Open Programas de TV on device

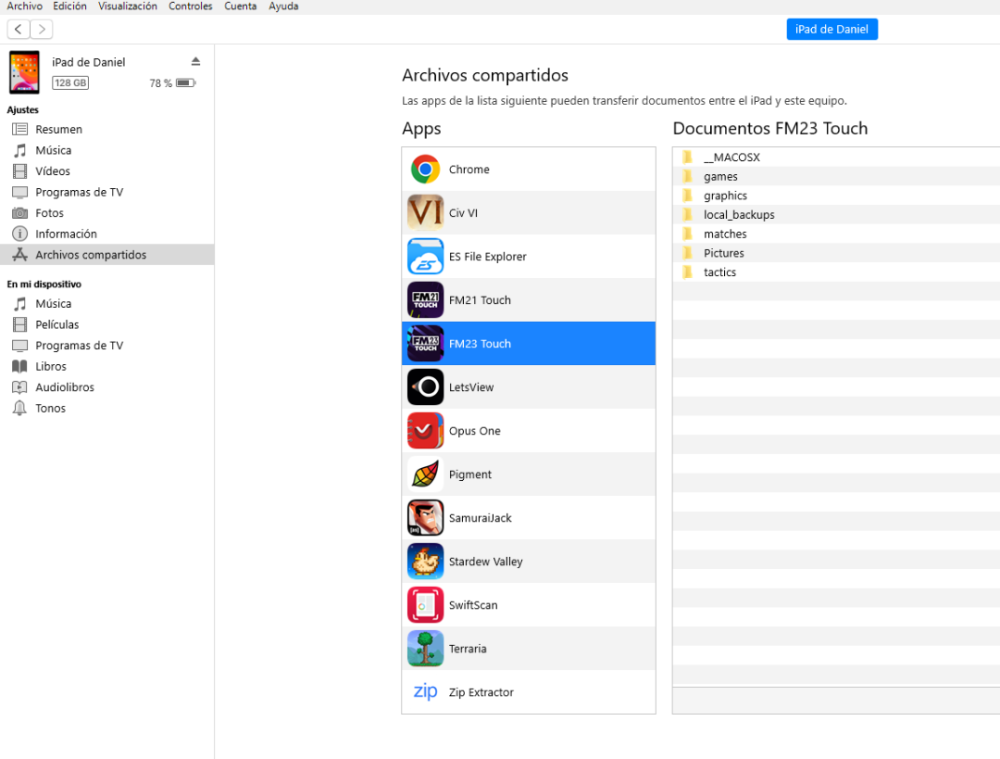107,346
